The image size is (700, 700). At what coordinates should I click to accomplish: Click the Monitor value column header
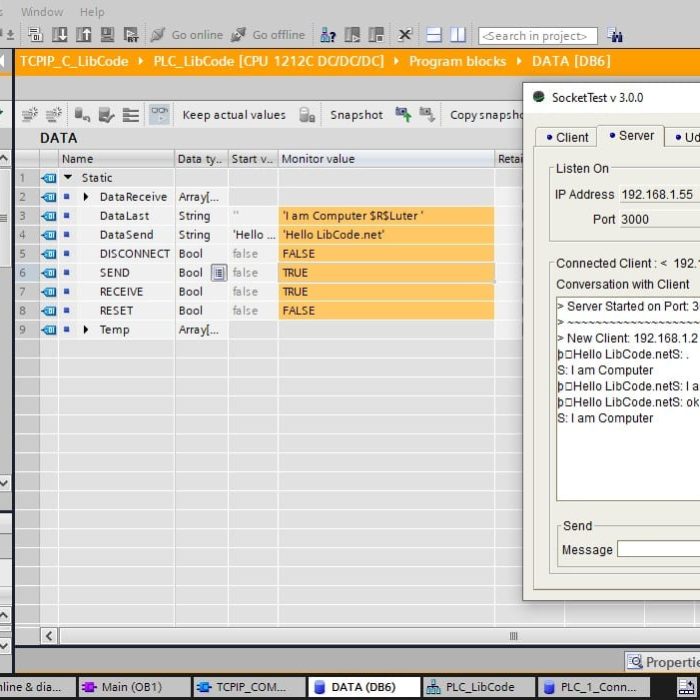click(386, 159)
